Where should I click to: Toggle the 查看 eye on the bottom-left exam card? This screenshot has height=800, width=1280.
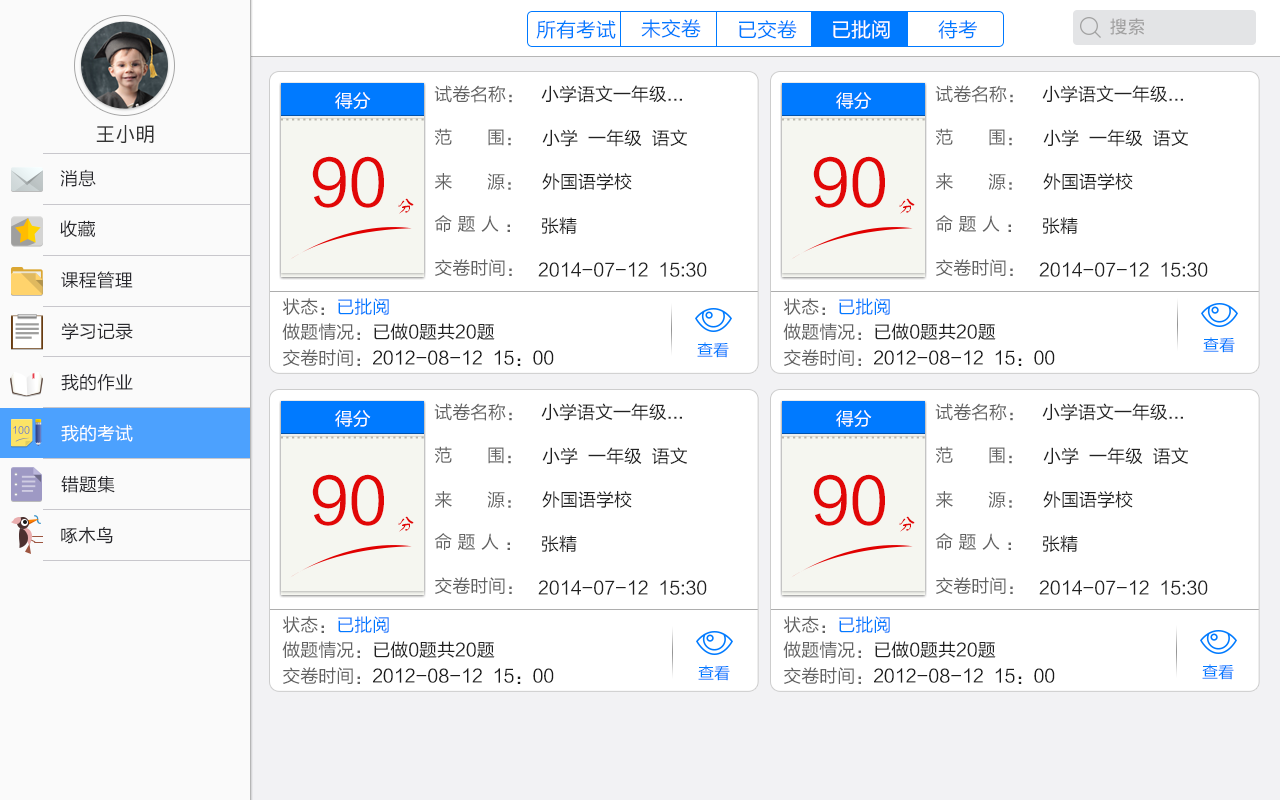pos(713,641)
